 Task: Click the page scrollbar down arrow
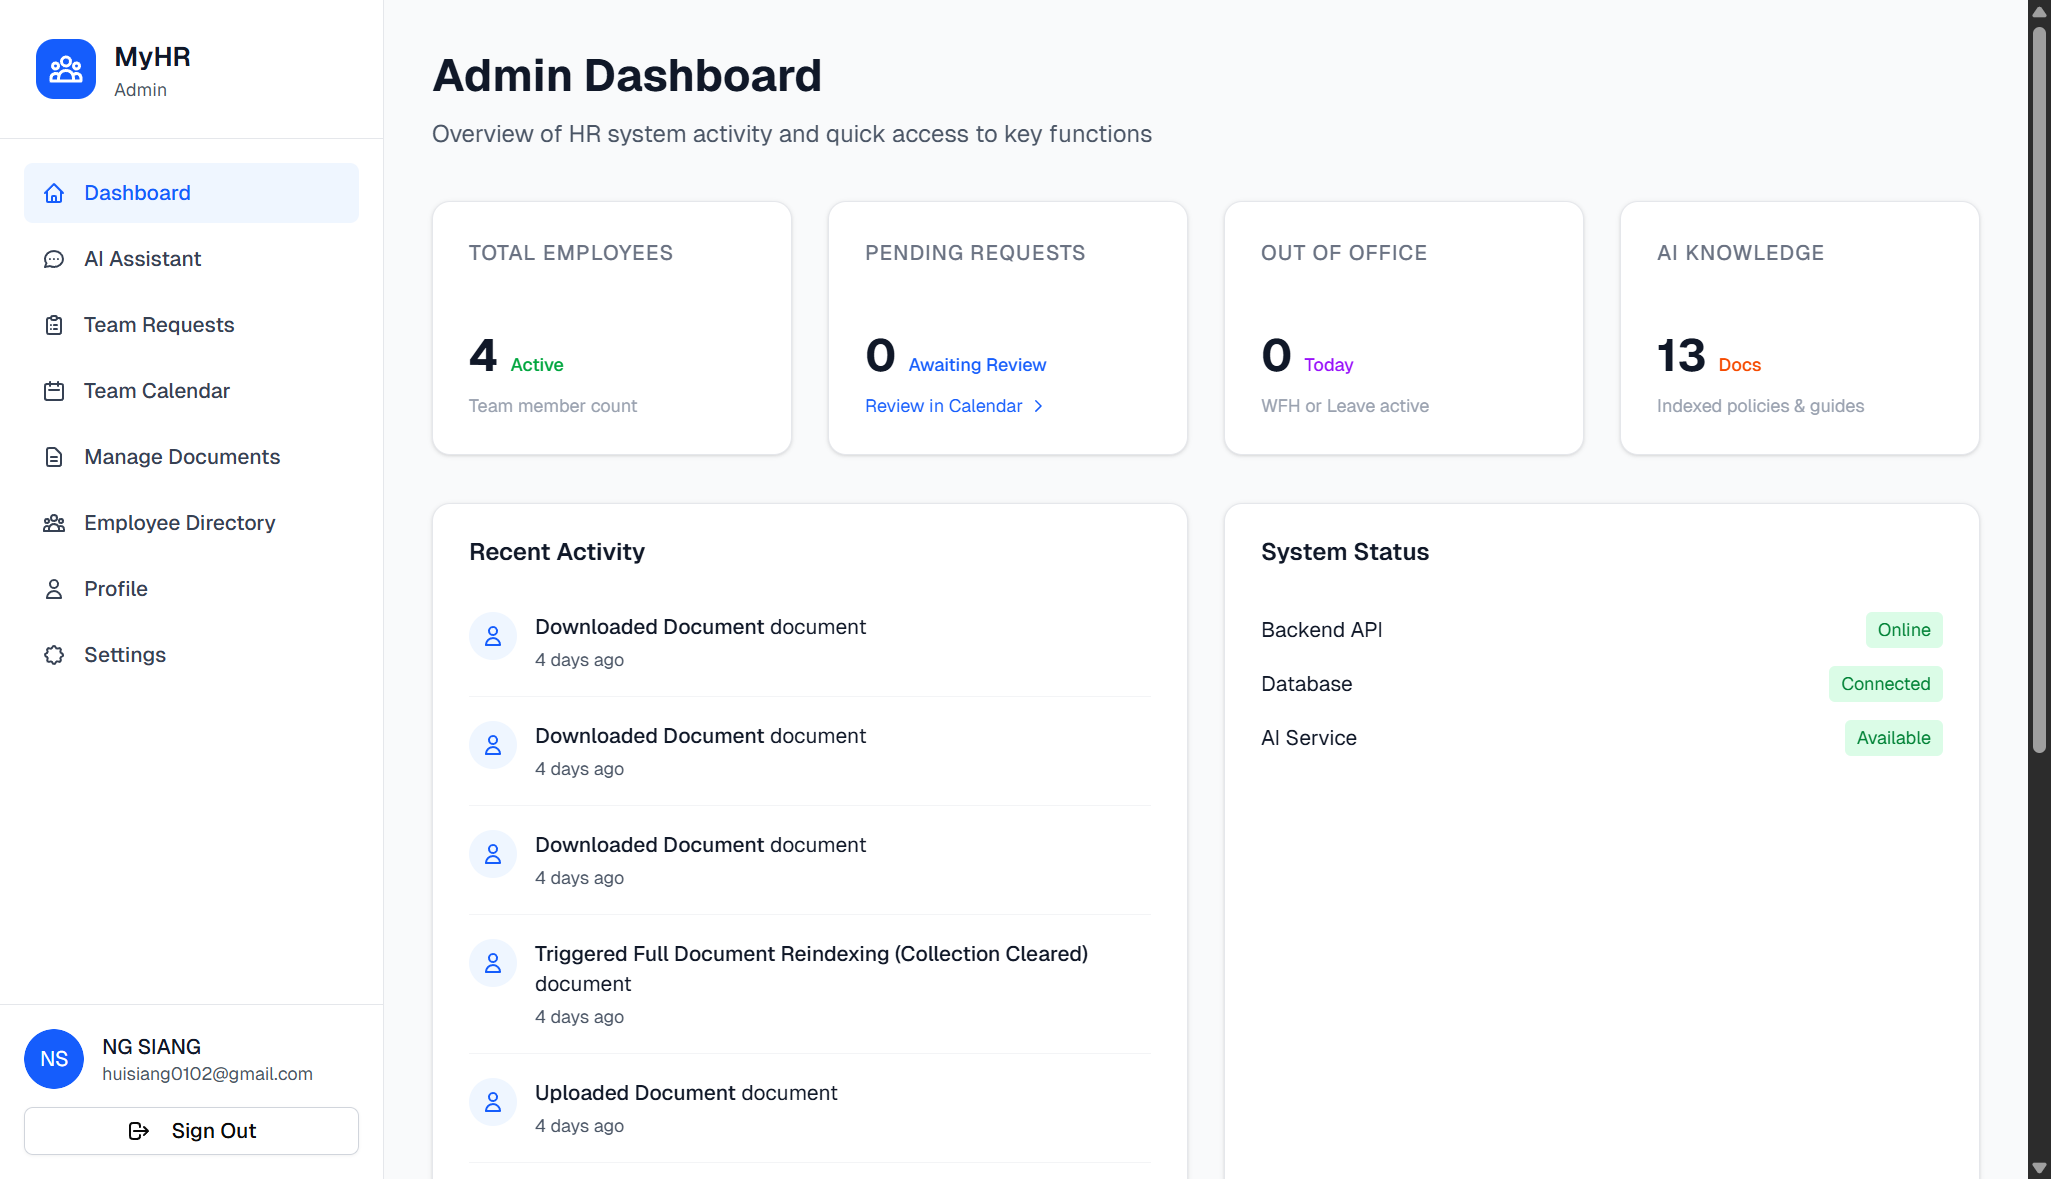tap(2039, 1168)
